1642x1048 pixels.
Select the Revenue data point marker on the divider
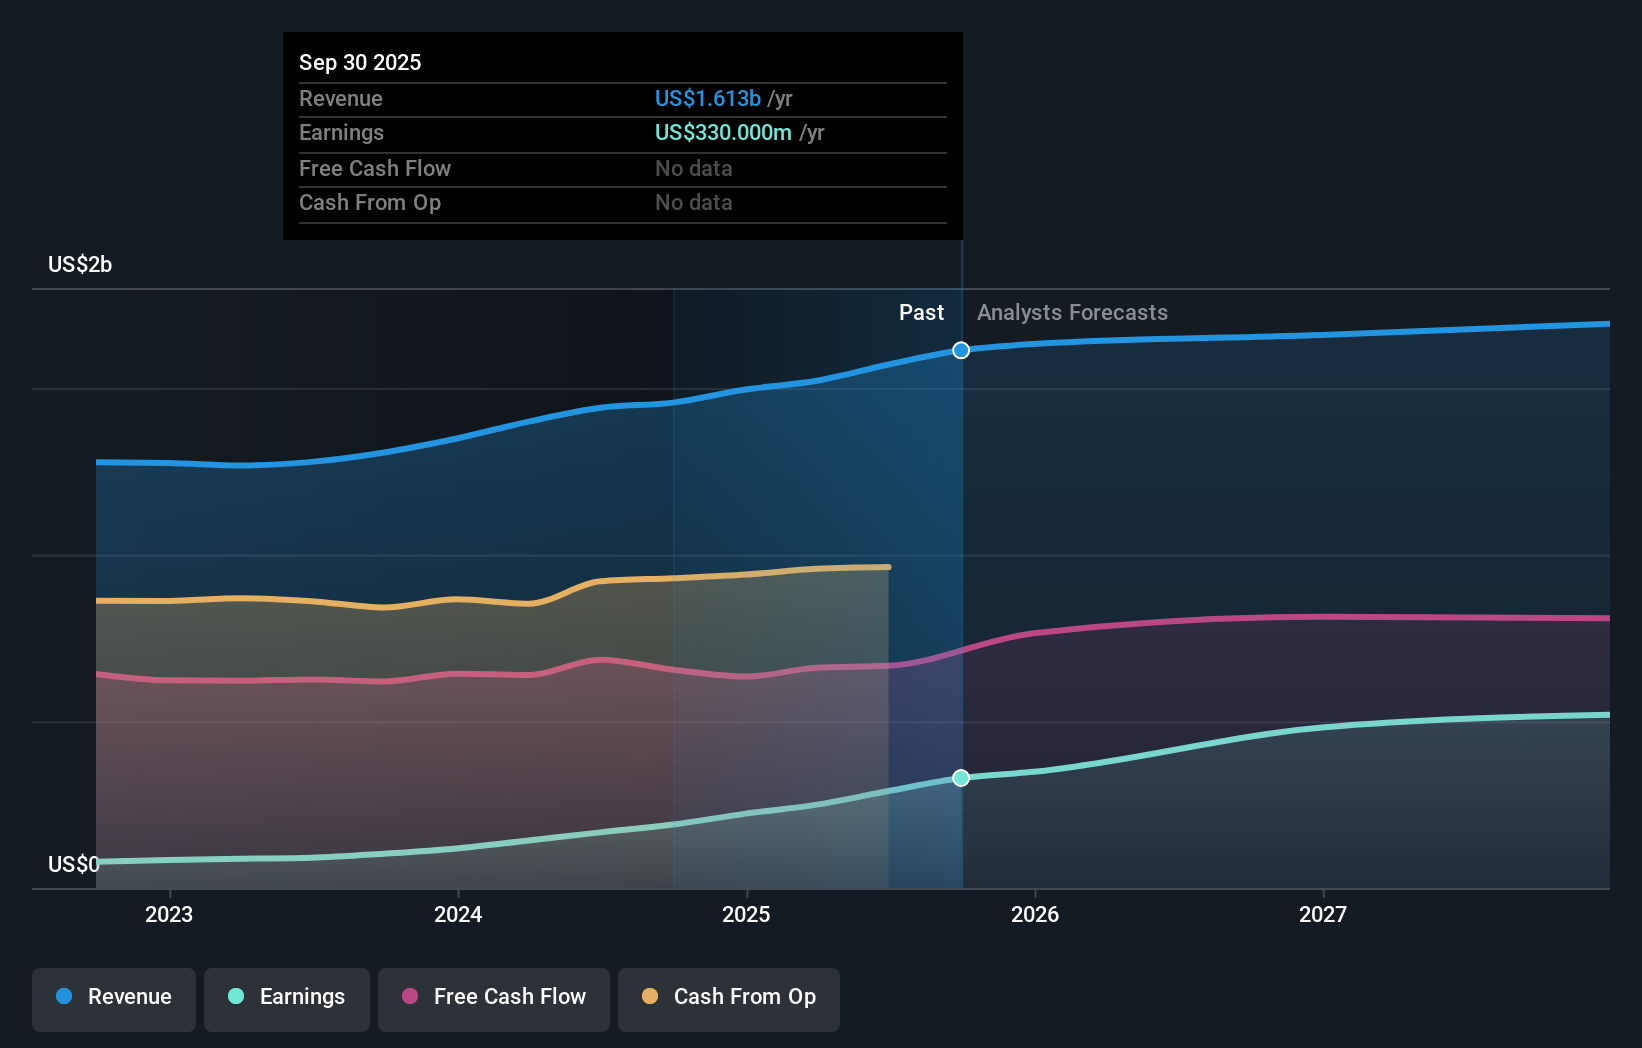point(960,350)
